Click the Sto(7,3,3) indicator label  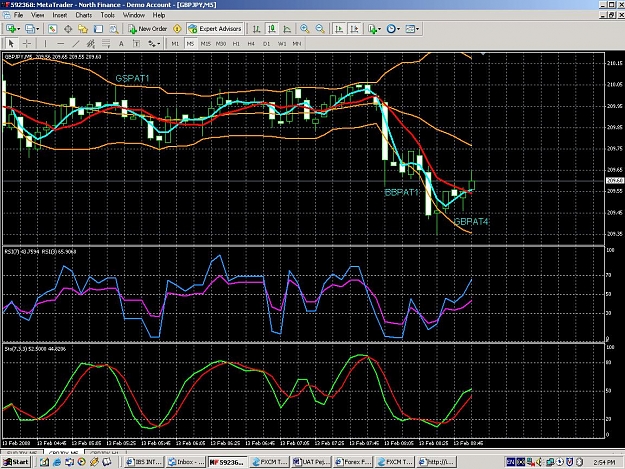35,349
